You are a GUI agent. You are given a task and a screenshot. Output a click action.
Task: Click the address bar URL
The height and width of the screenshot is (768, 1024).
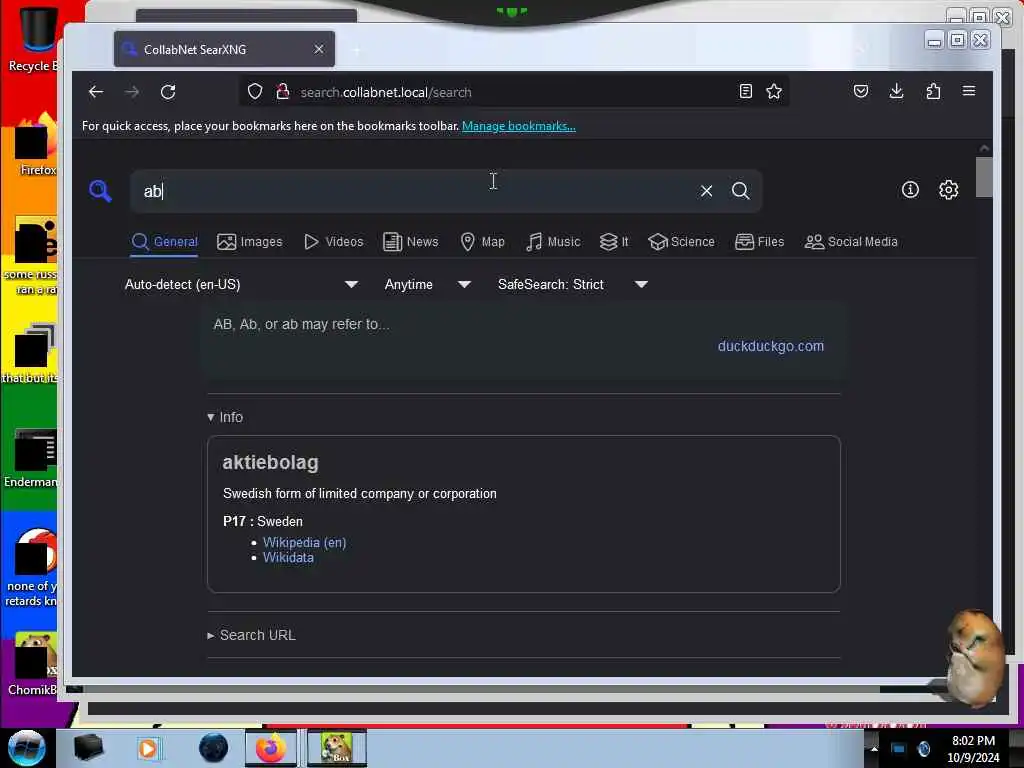385,92
